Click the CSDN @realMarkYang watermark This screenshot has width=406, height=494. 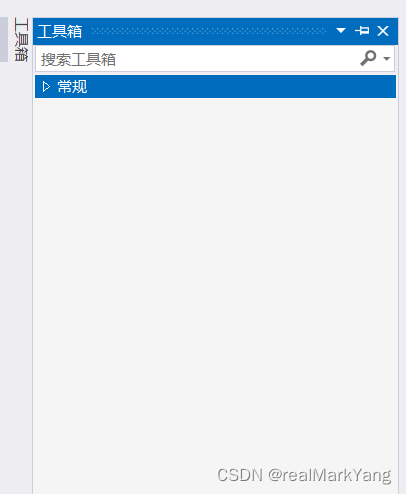pyautogui.click(x=304, y=475)
